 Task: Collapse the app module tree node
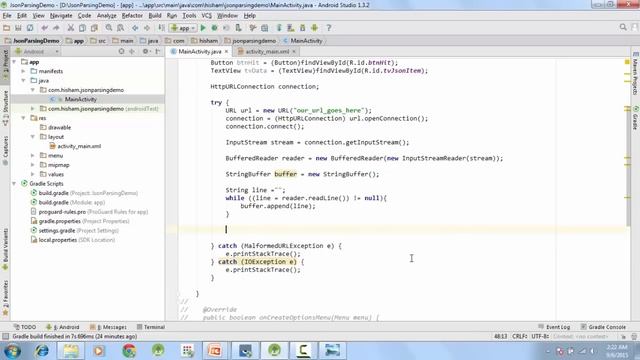pyautogui.click(x=14, y=62)
